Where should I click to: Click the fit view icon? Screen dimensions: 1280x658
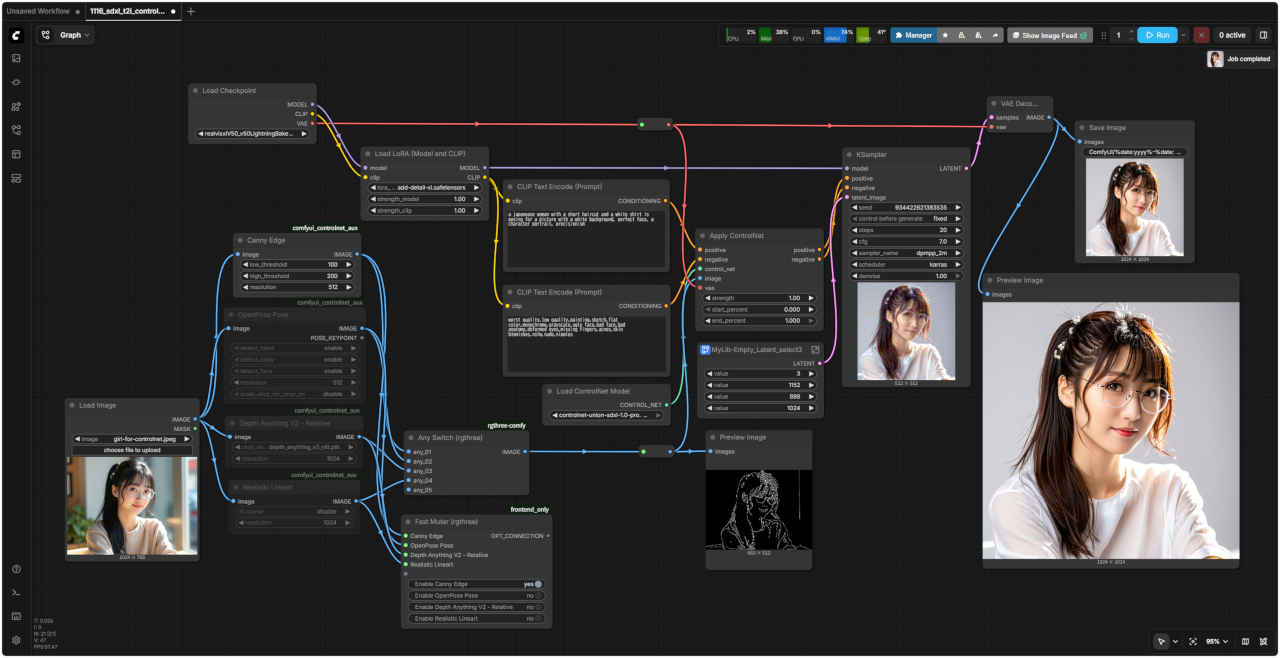(x=1192, y=641)
